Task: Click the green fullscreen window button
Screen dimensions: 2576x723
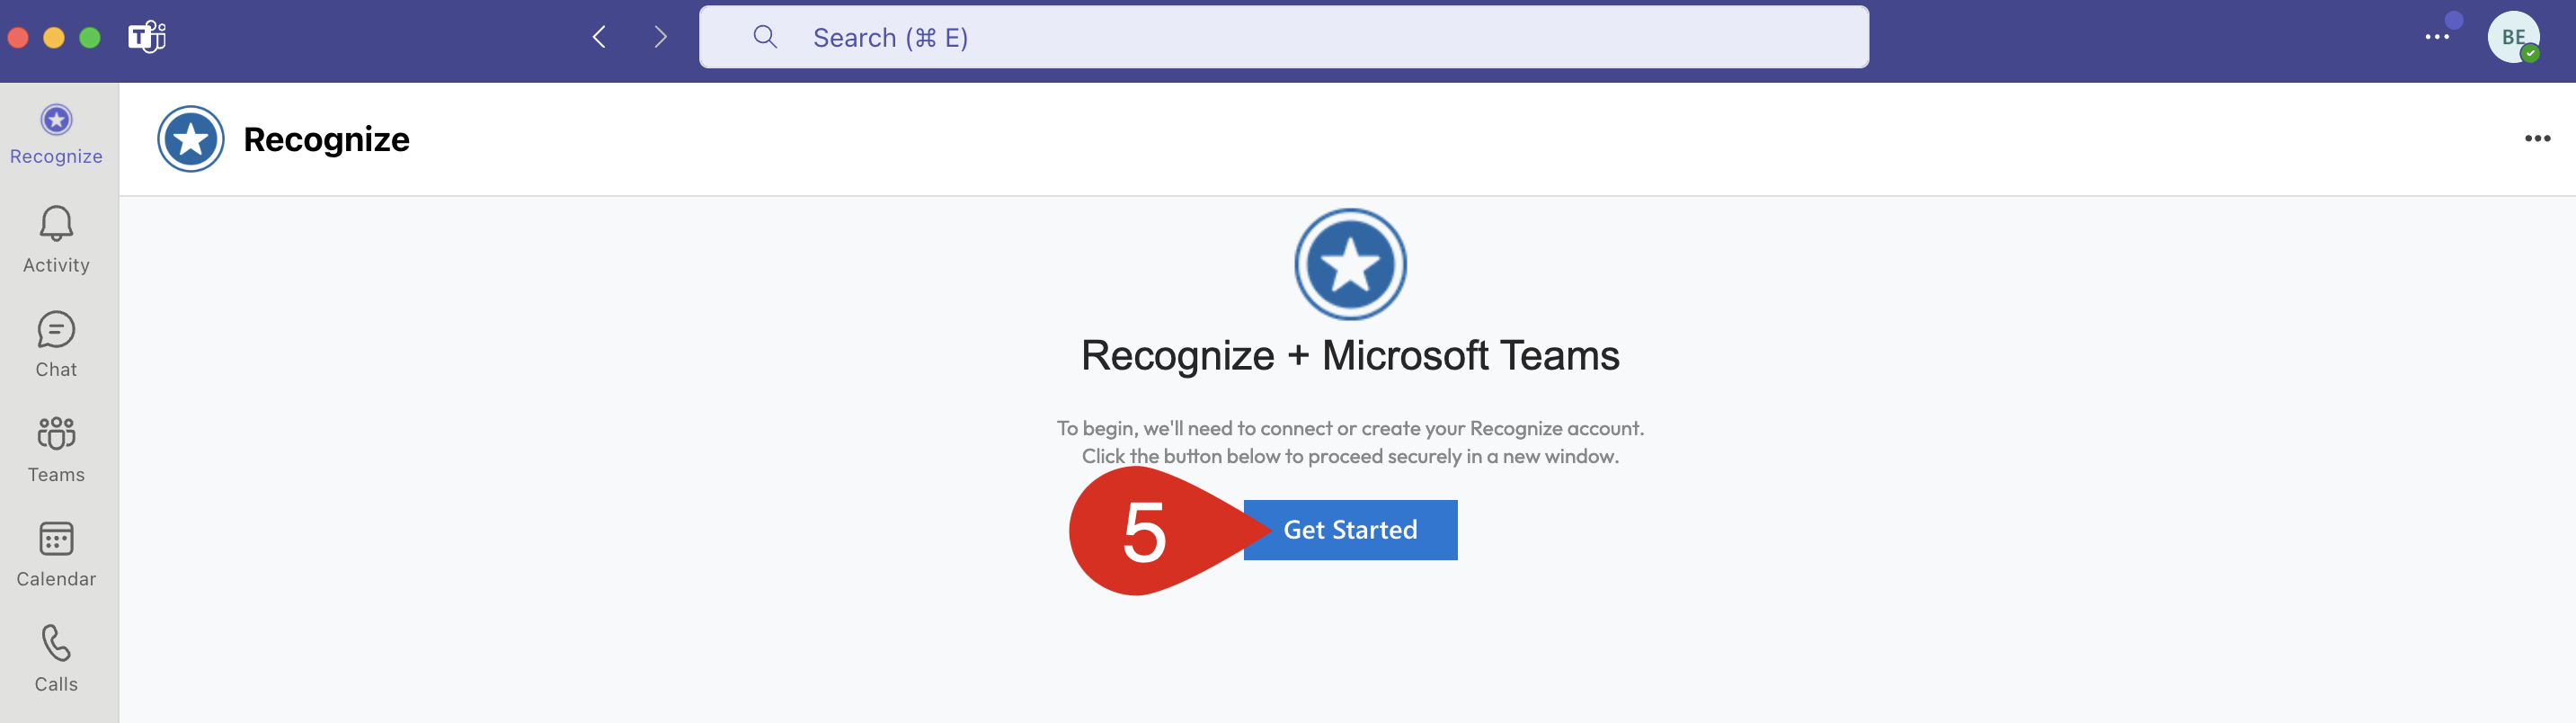Action: pyautogui.click(x=90, y=38)
